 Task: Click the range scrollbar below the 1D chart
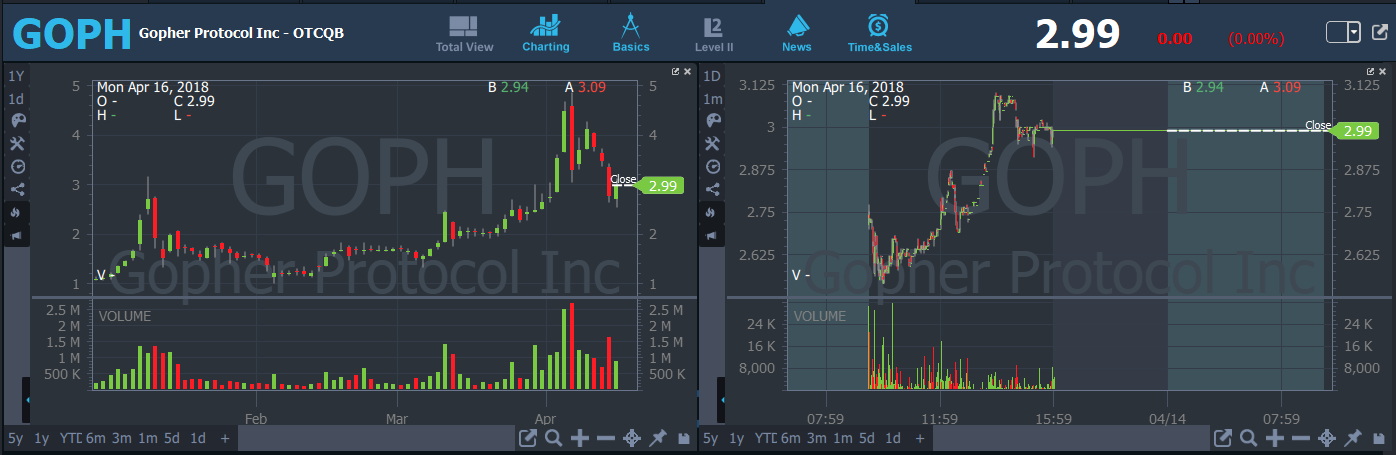point(1071,438)
